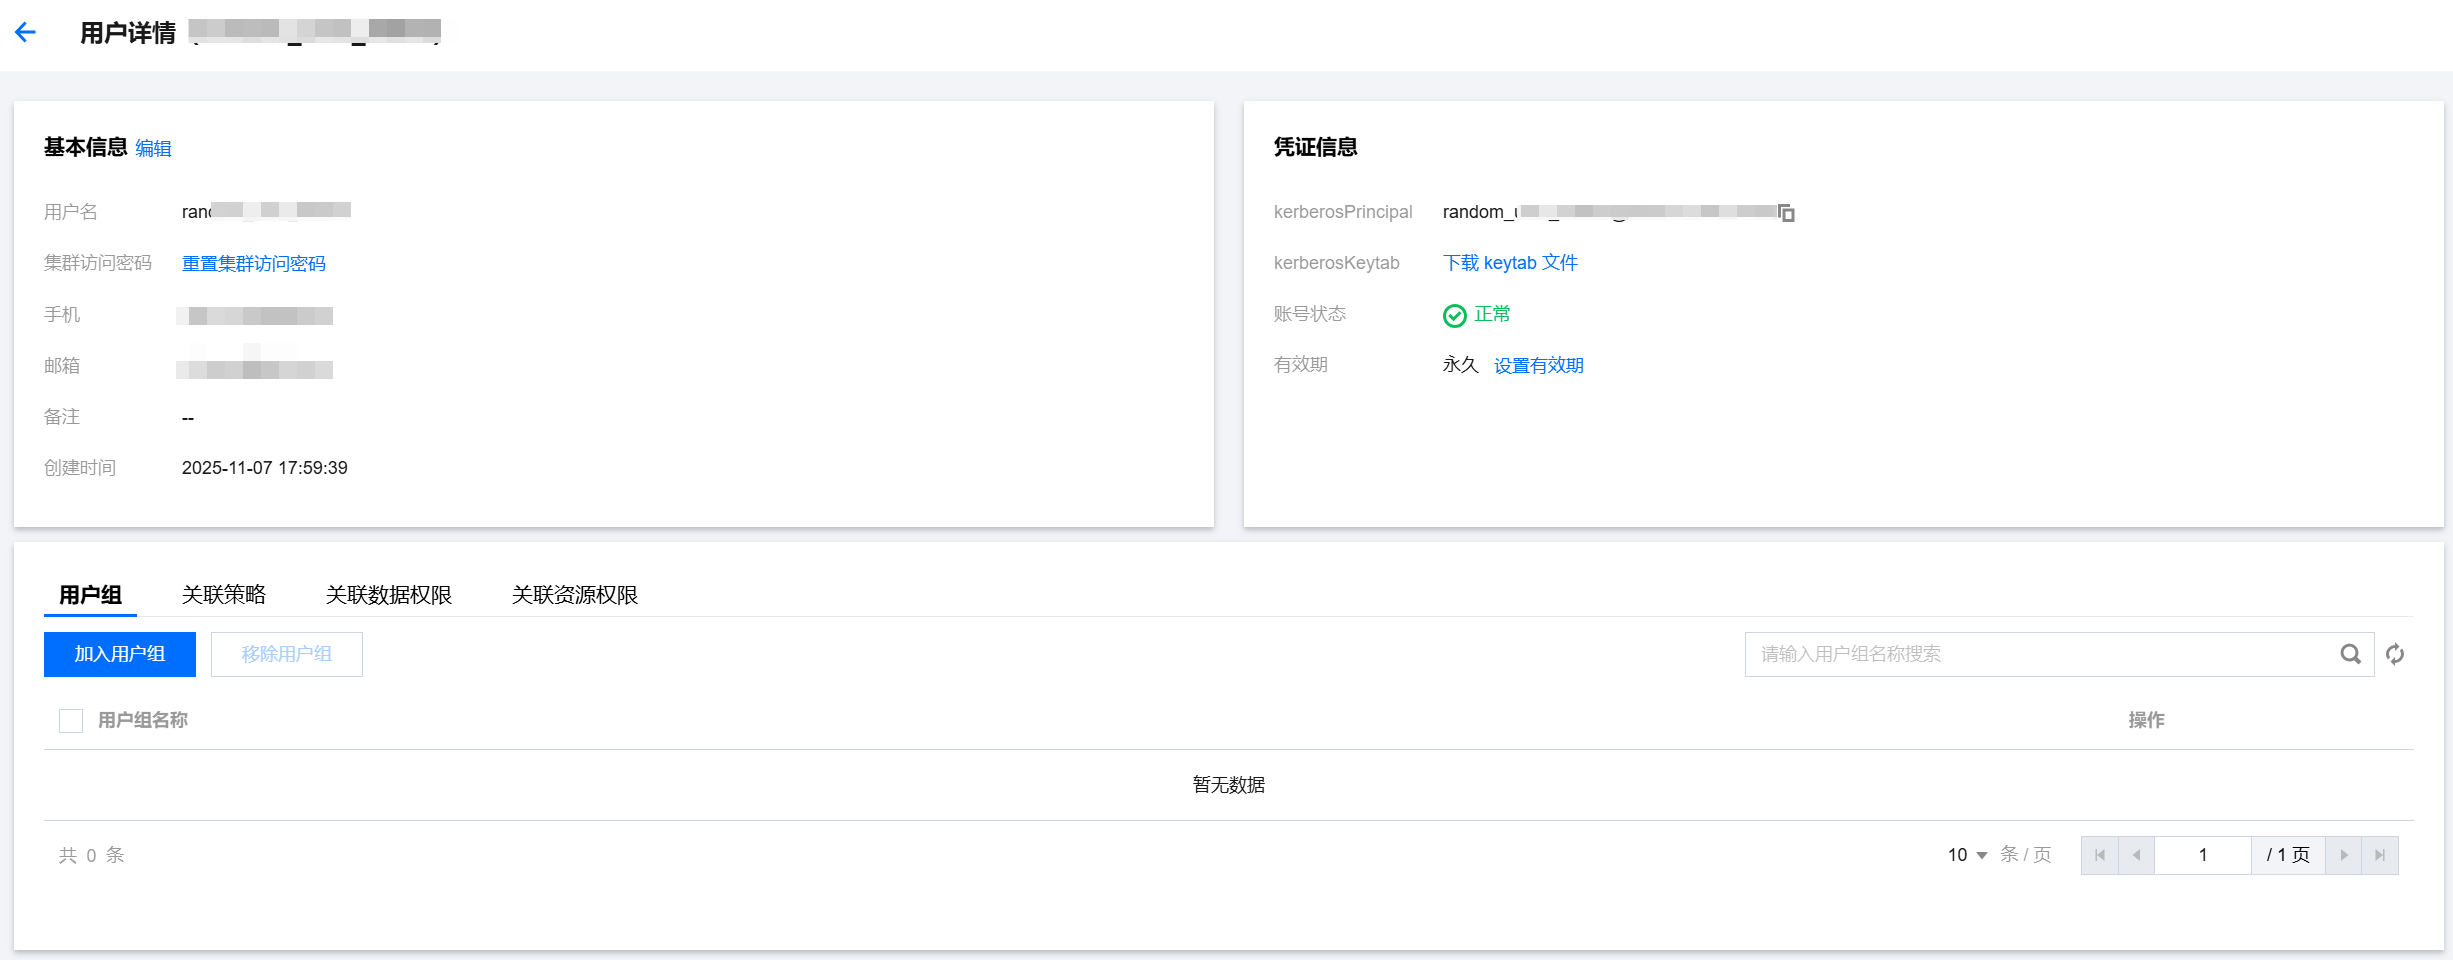The height and width of the screenshot is (960, 2453).
Task: Select the 关联资源权限 tab
Action: click(x=574, y=595)
